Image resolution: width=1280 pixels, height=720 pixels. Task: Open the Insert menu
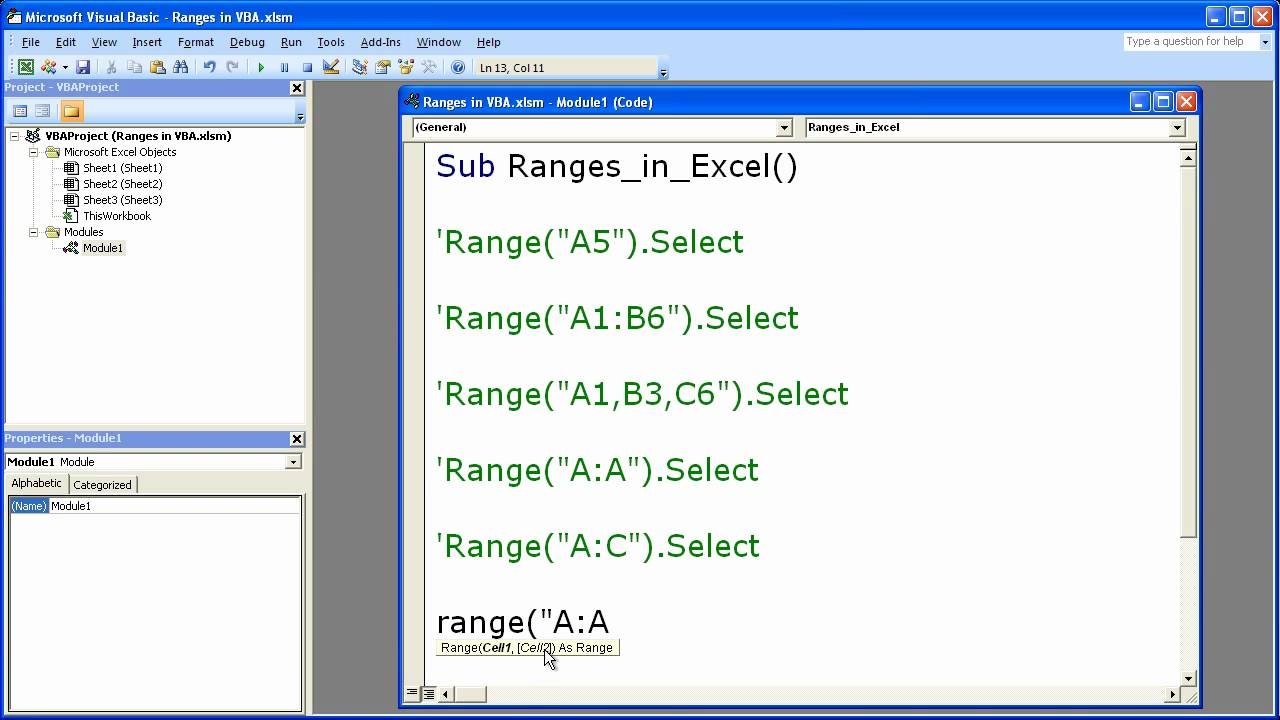(147, 42)
